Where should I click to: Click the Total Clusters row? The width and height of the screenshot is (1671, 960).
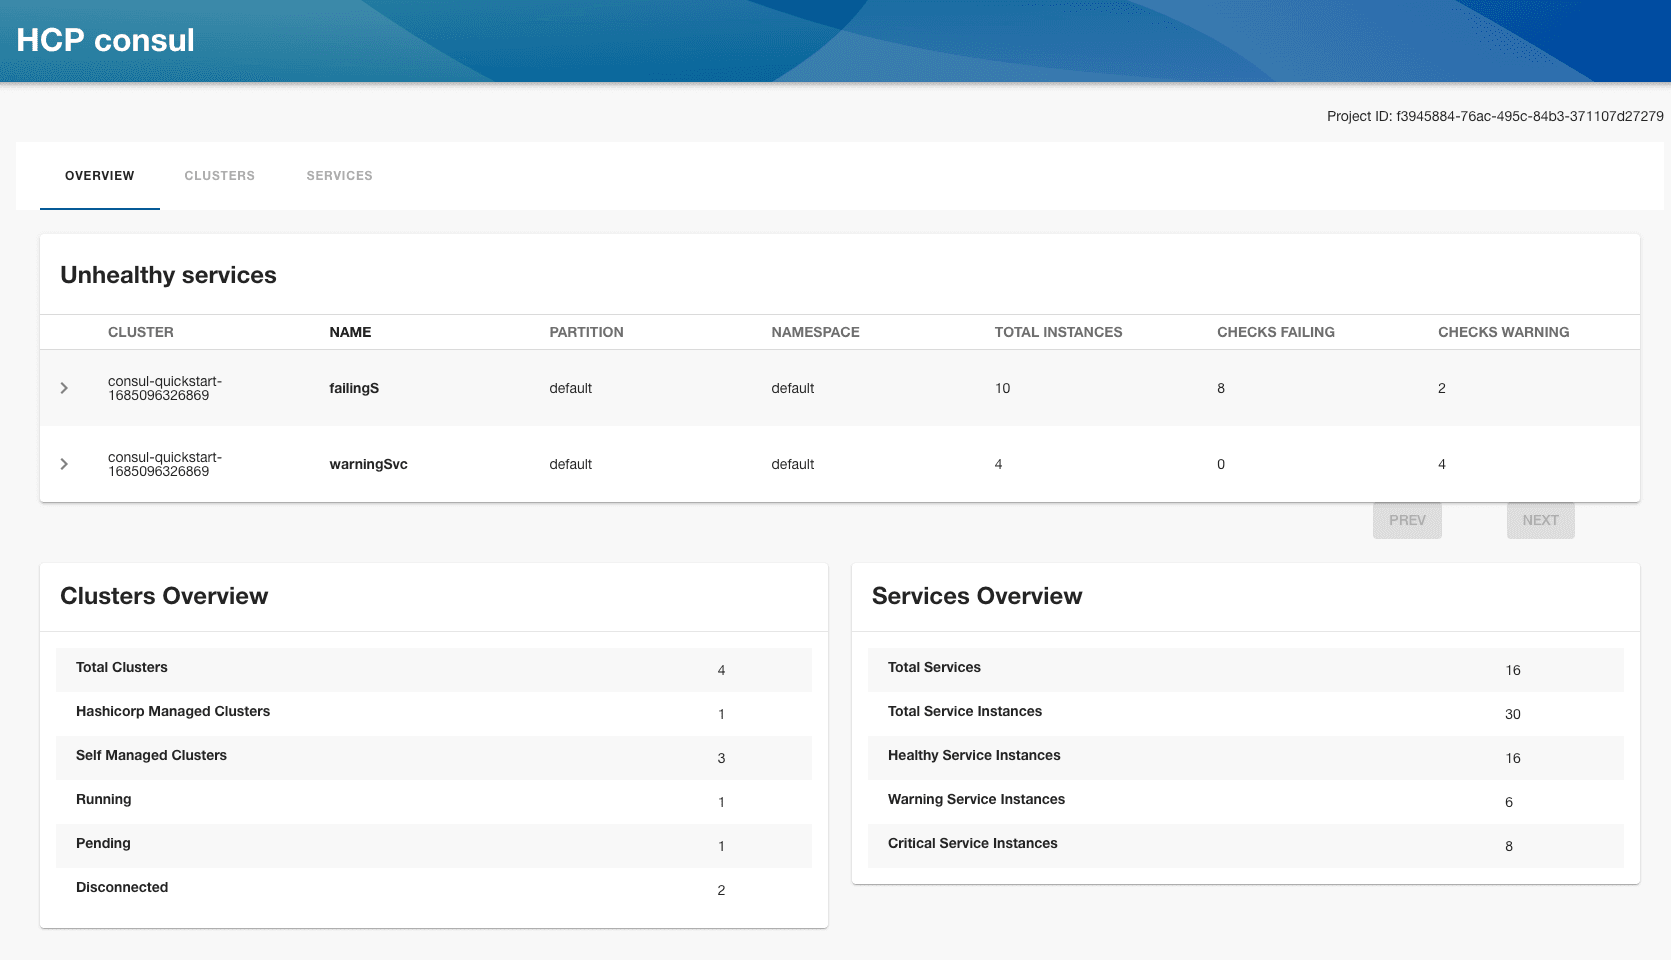pyautogui.click(x=433, y=669)
